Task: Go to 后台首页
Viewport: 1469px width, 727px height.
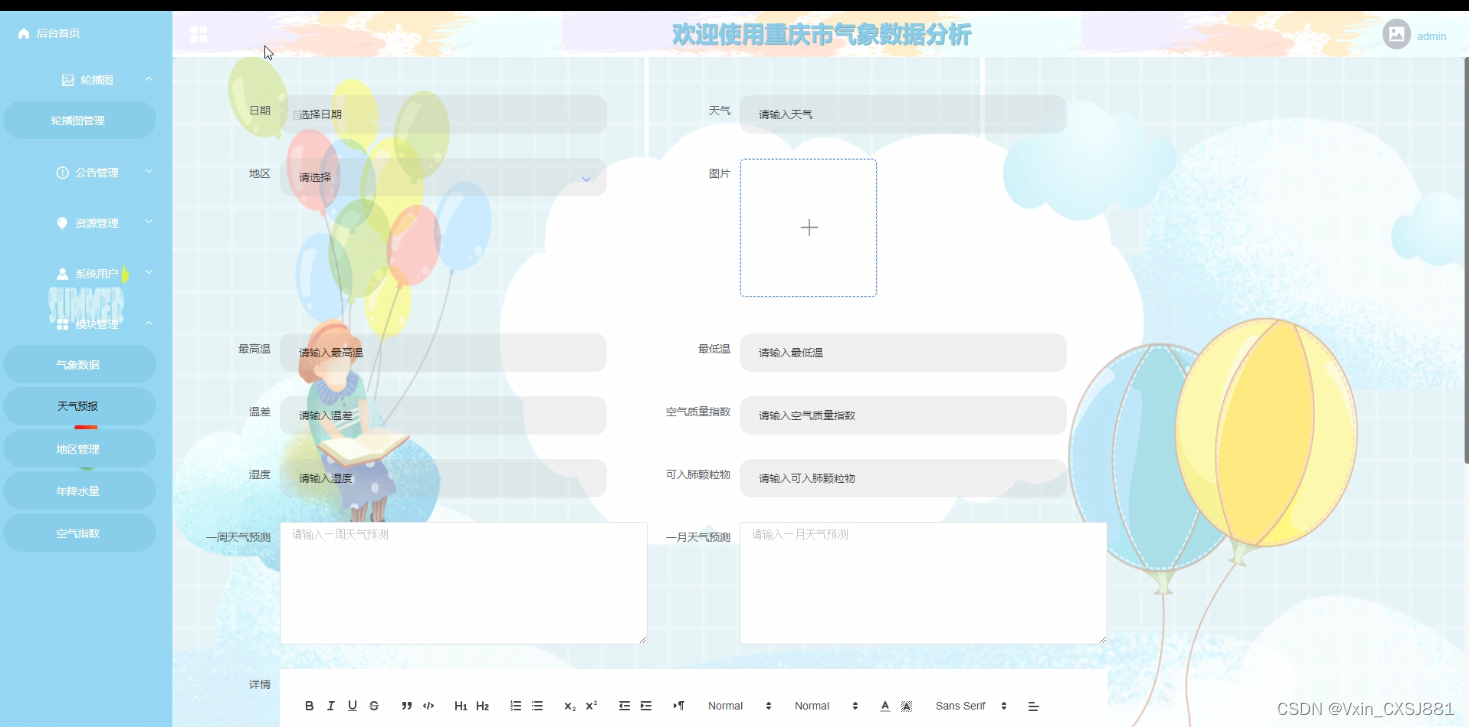Action: click(57, 34)
